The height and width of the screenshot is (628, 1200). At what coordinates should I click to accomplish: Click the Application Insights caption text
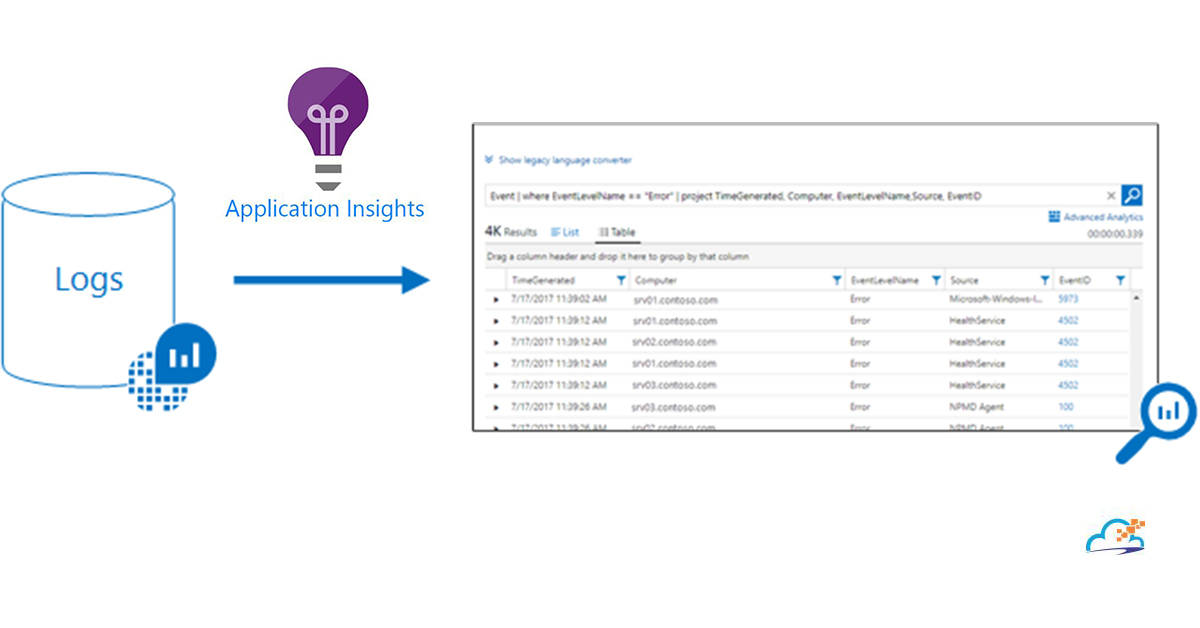tap(325, 209)
